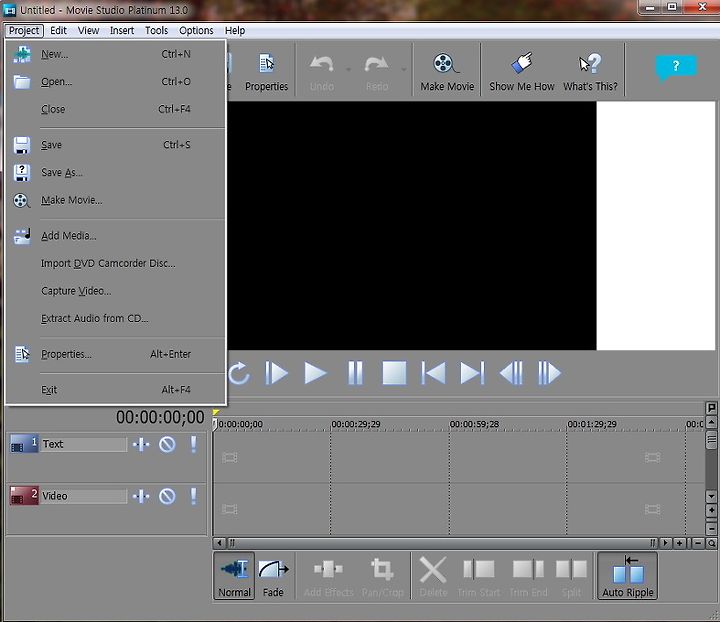Step to next frame
The image size is (720, 622).
click(x=549, y=373)
